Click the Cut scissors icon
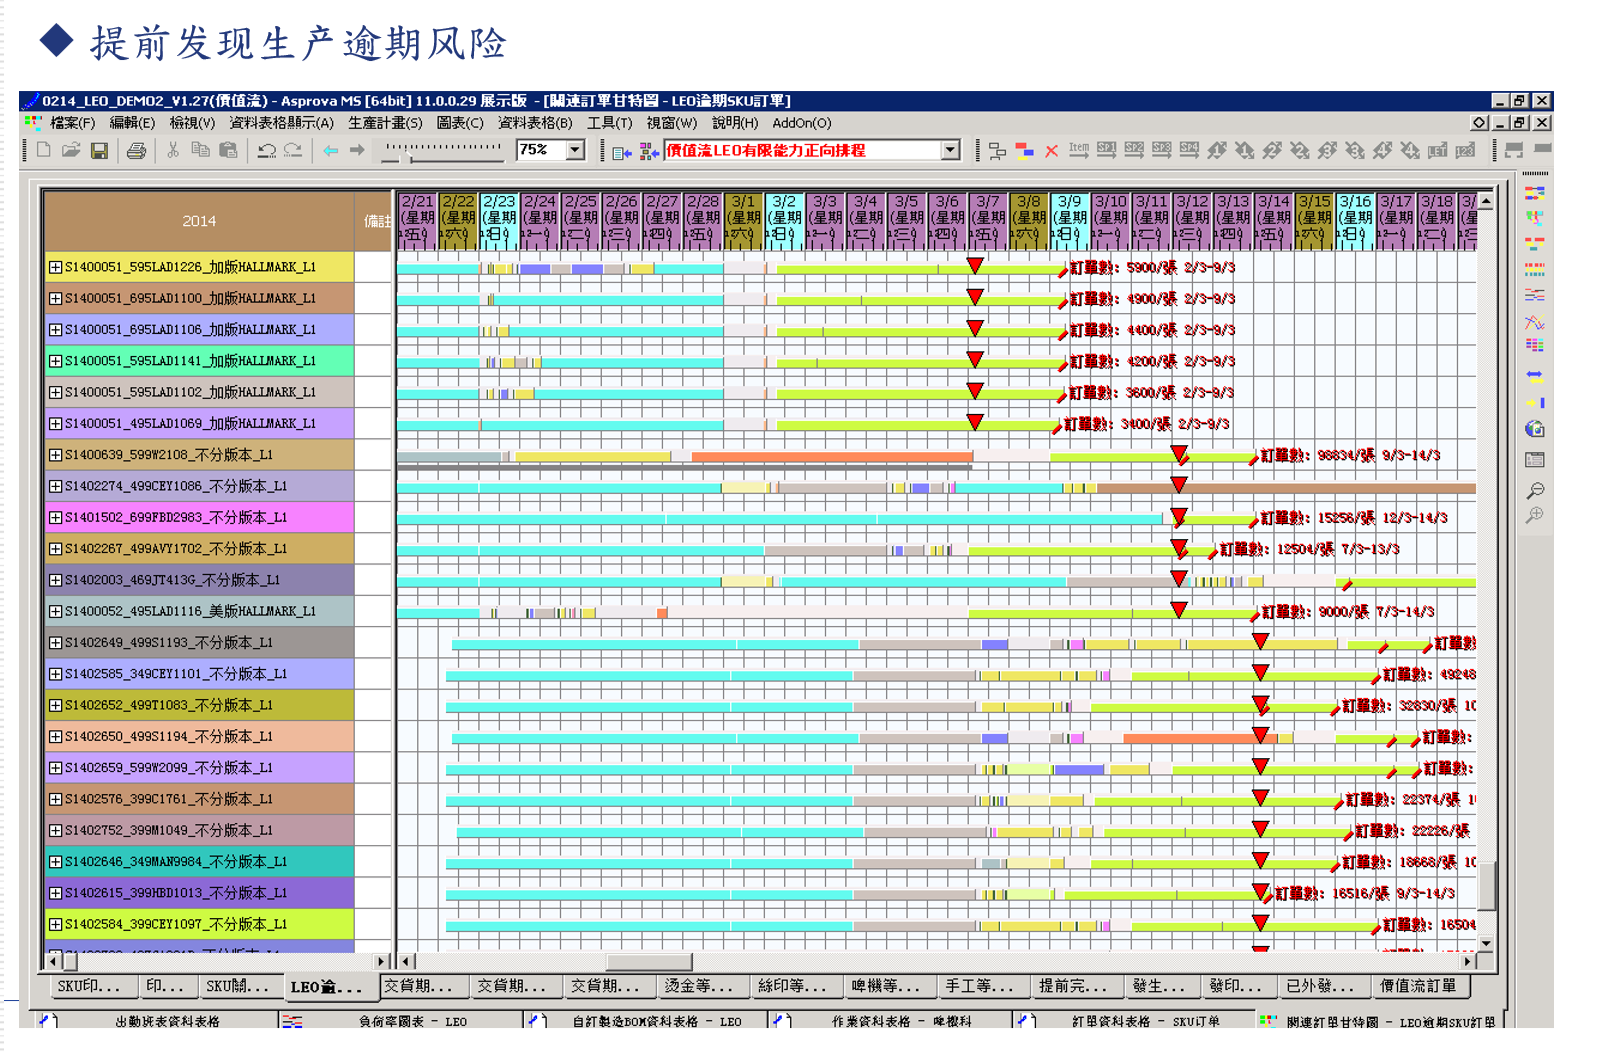1597x1054 pixels. 173,151
